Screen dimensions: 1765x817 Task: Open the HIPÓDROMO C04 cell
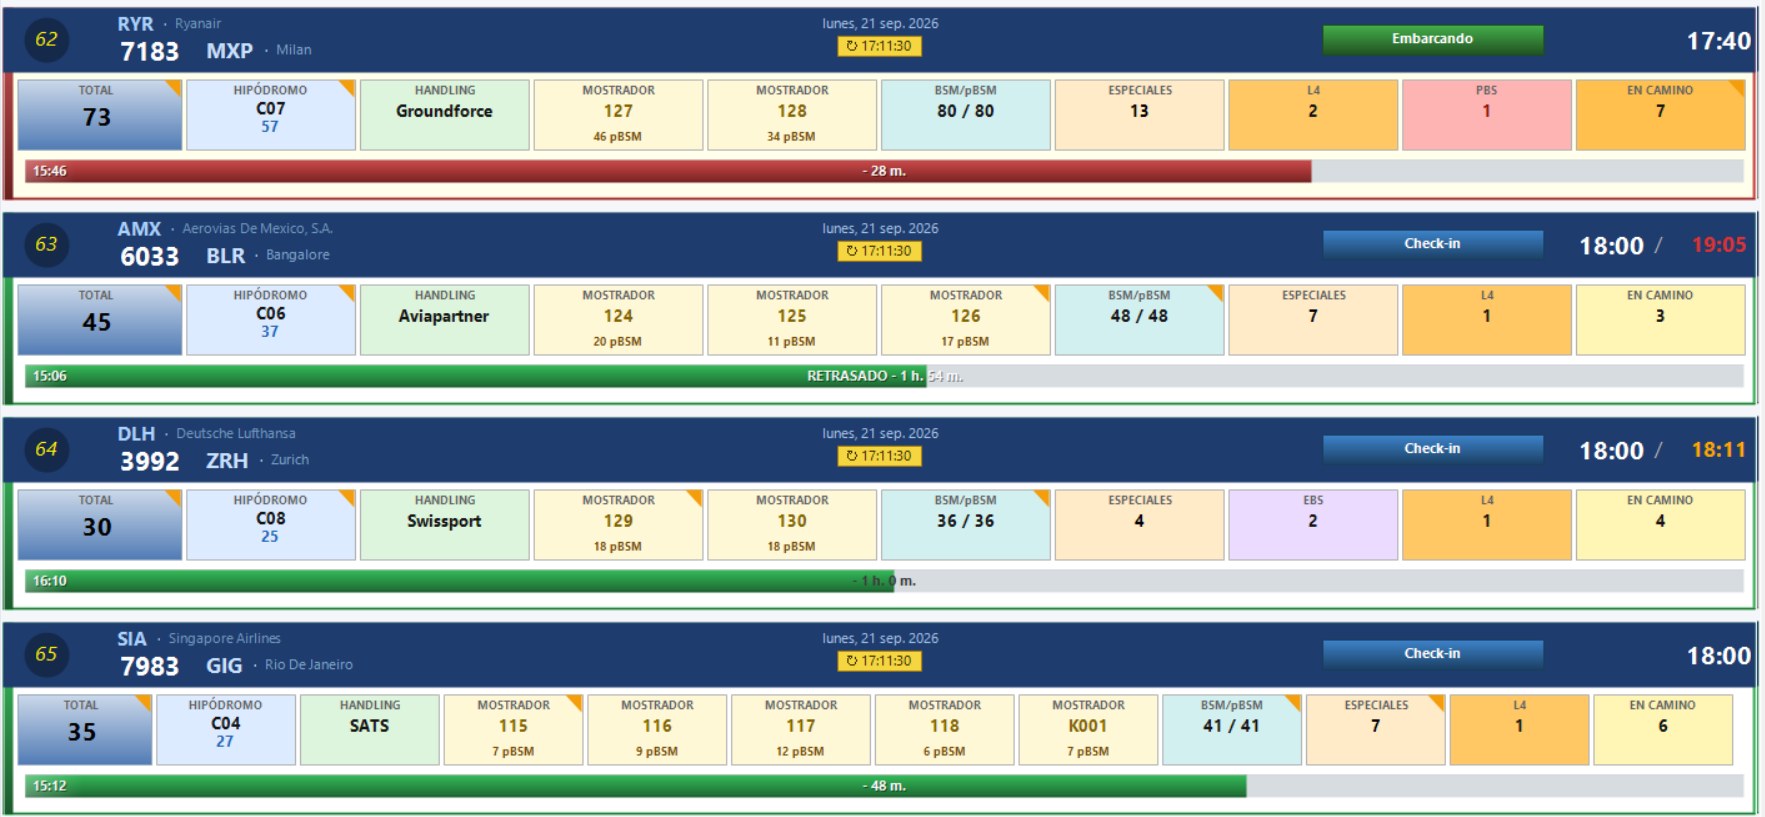226,730
